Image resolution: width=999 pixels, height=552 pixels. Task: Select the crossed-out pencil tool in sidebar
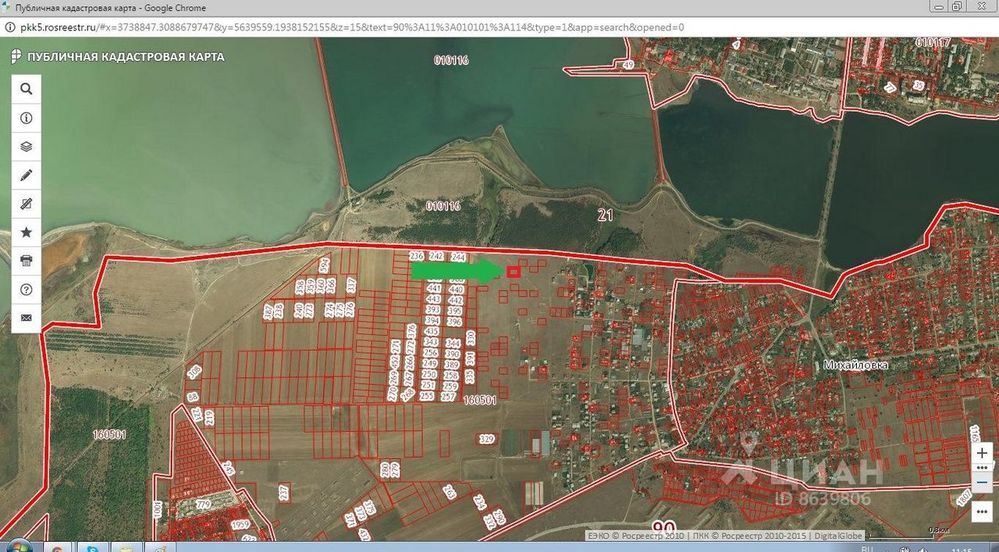(x=26, y=204)
